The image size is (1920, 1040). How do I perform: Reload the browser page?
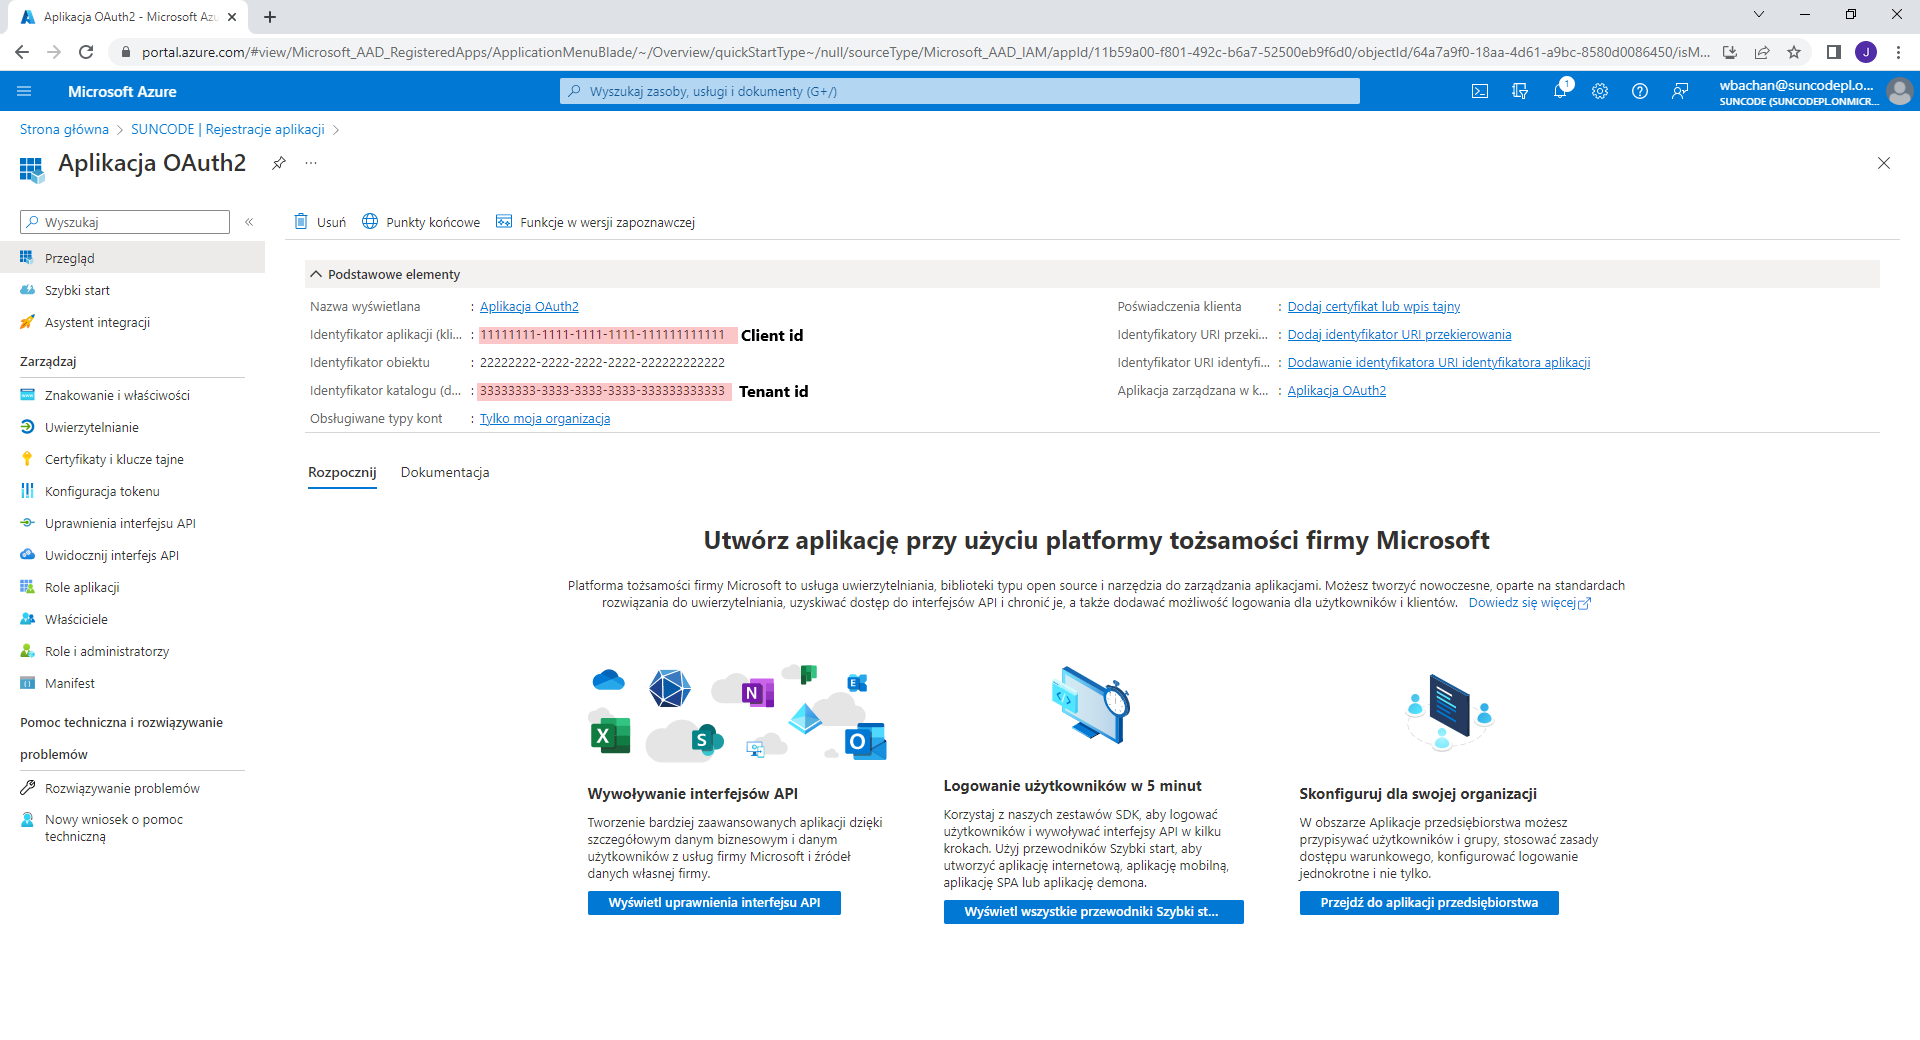click(86, 52)
